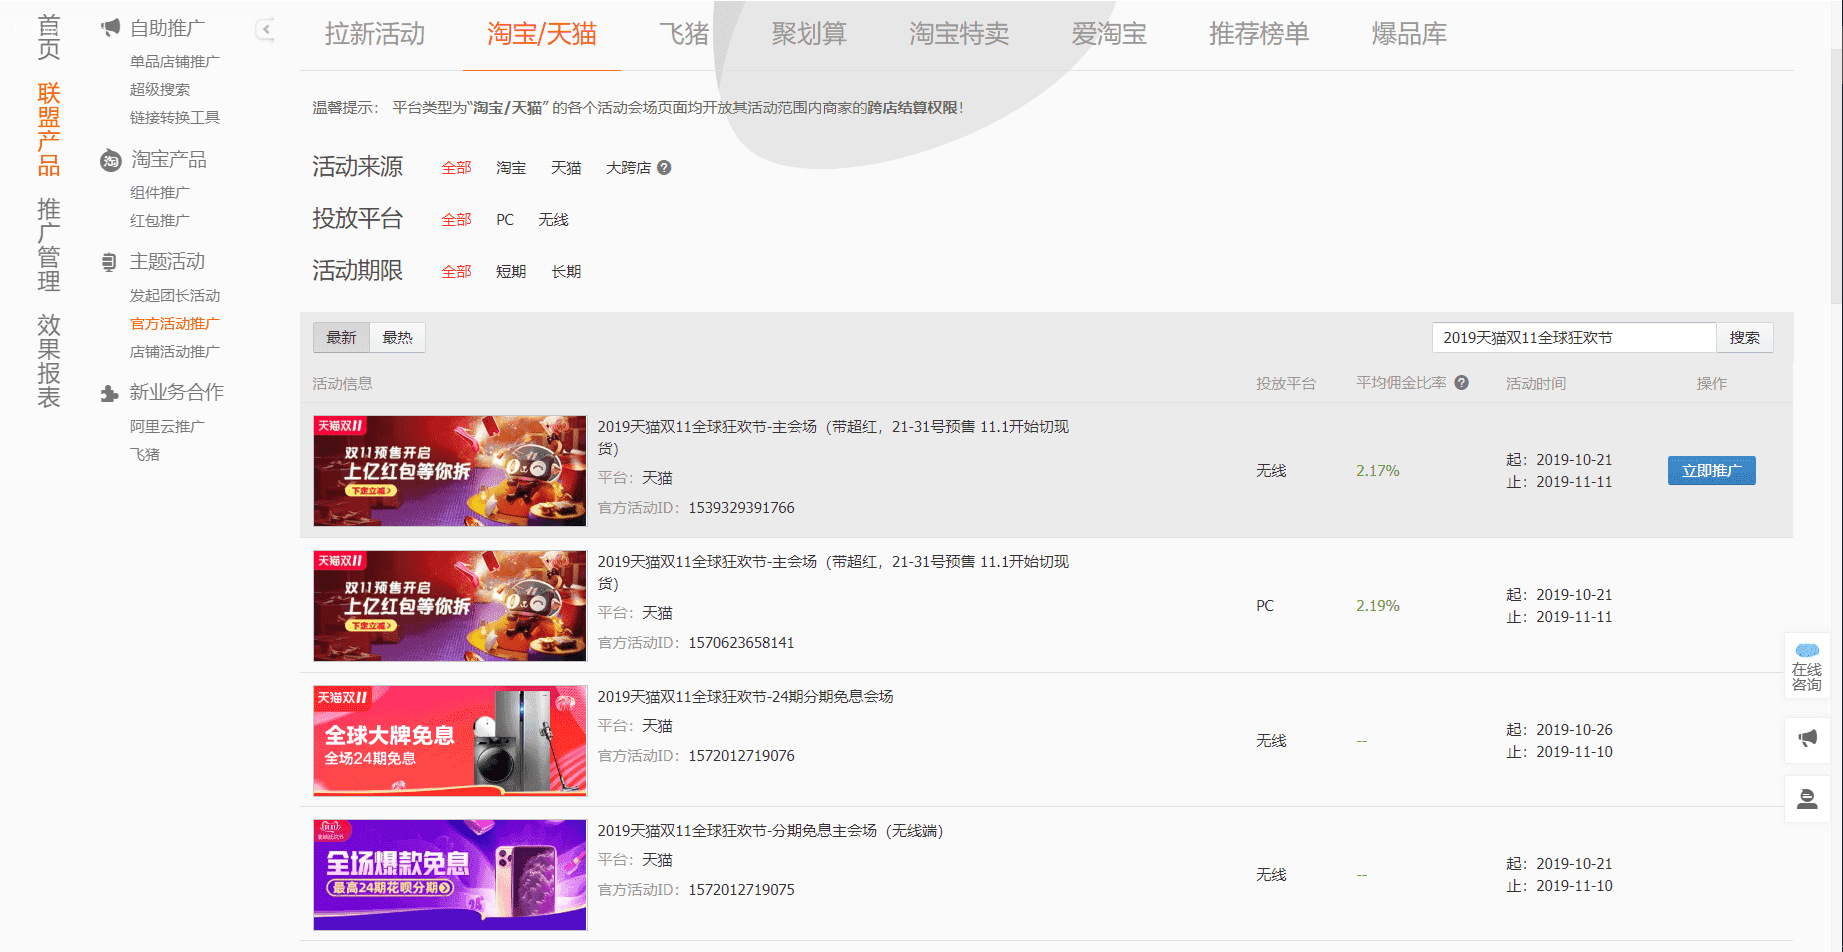Collapse the left sidebar with arrow icon
This screenshot has height=952, width=1843.
point(265,30)
